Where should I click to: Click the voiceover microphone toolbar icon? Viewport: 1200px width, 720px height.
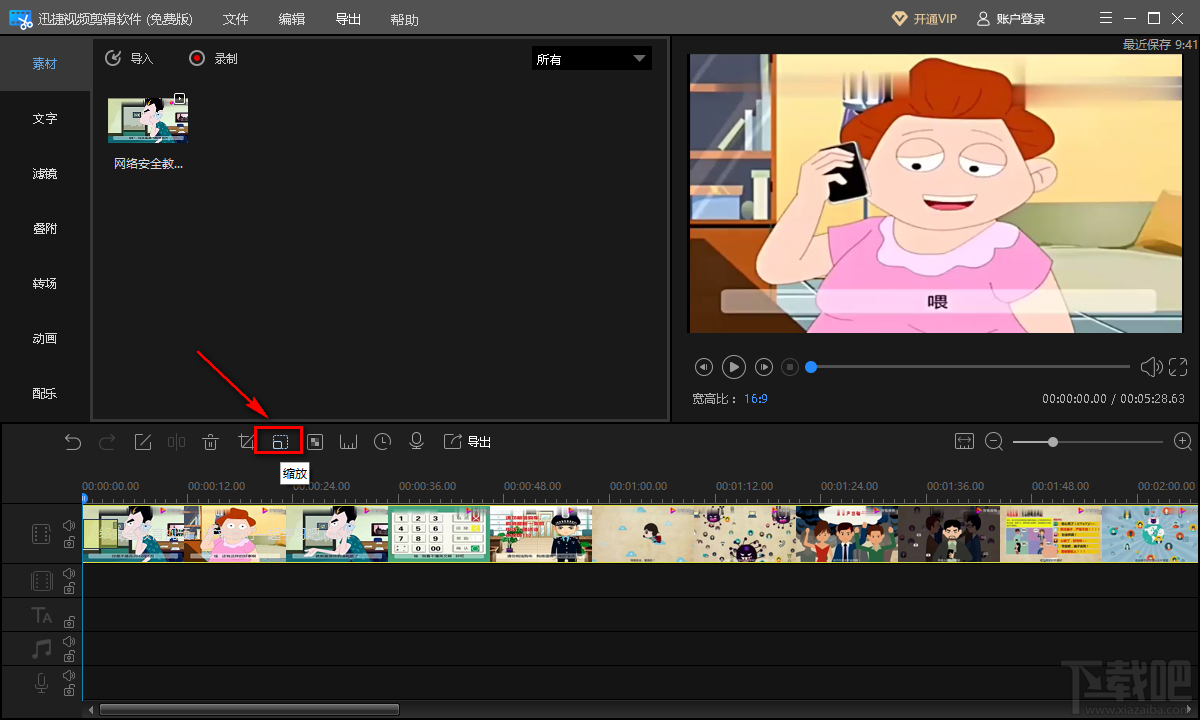coord(416,442)
